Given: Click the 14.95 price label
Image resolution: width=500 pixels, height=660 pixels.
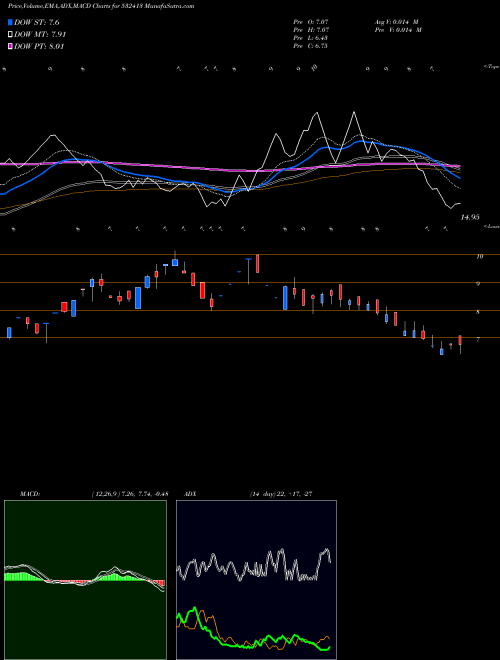Looking at the screenshot, I should 470,217.
